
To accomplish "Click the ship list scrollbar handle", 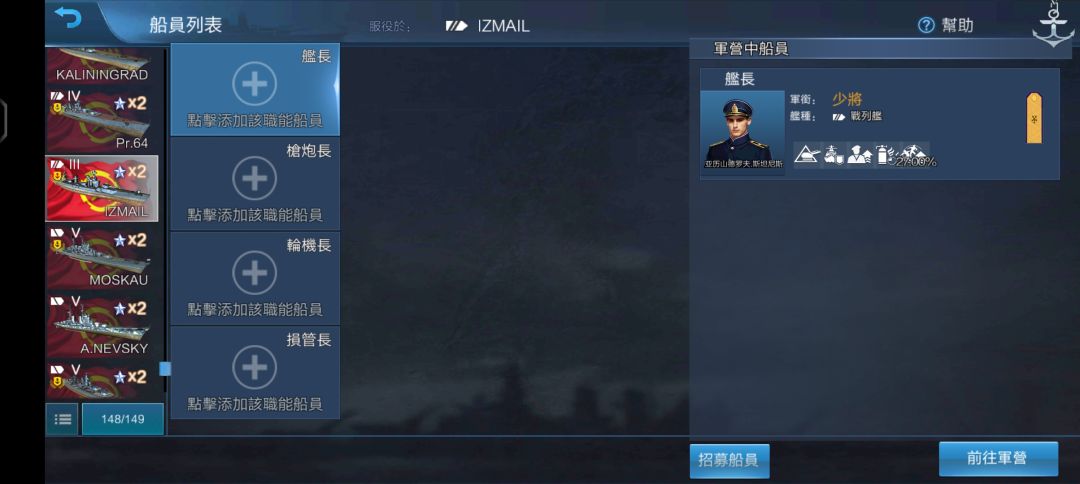I will pyautogui.click(x=165, y=369).
